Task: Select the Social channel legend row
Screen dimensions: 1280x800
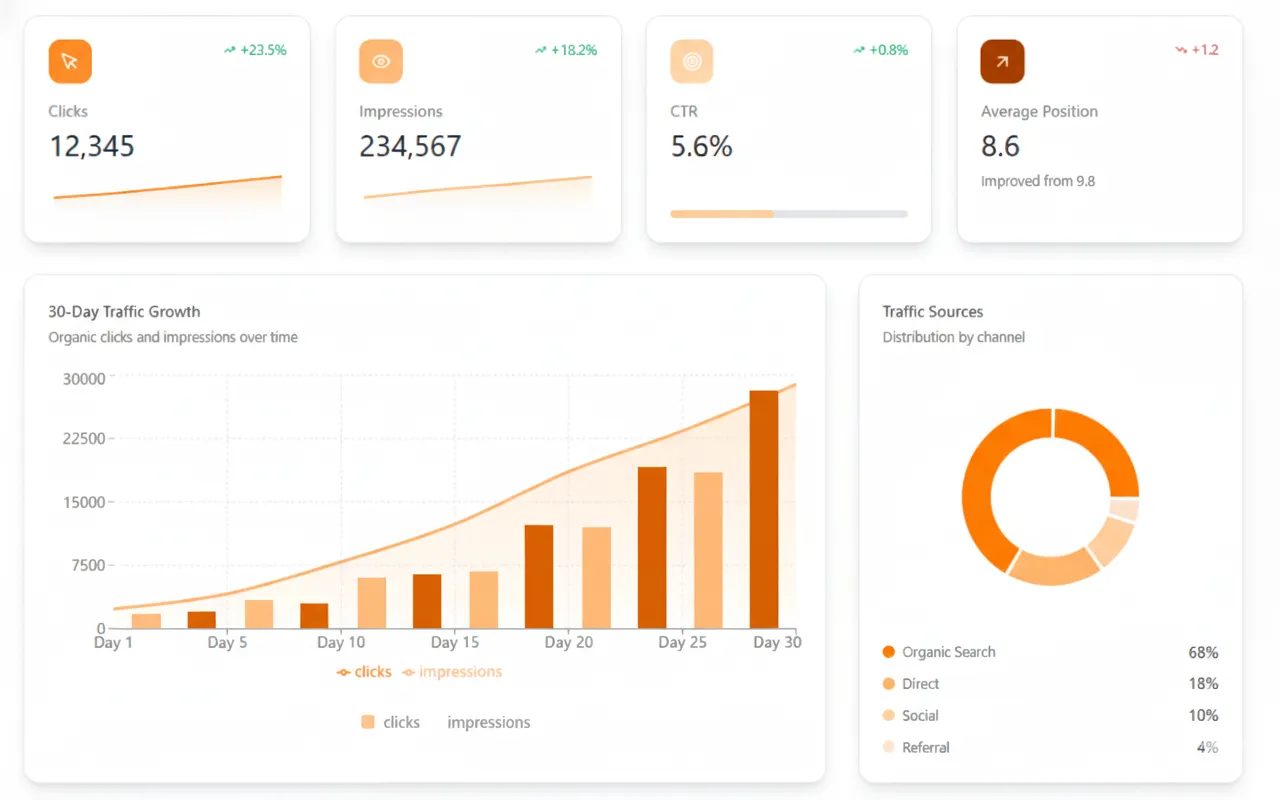Action: [x=1050, y=716]
